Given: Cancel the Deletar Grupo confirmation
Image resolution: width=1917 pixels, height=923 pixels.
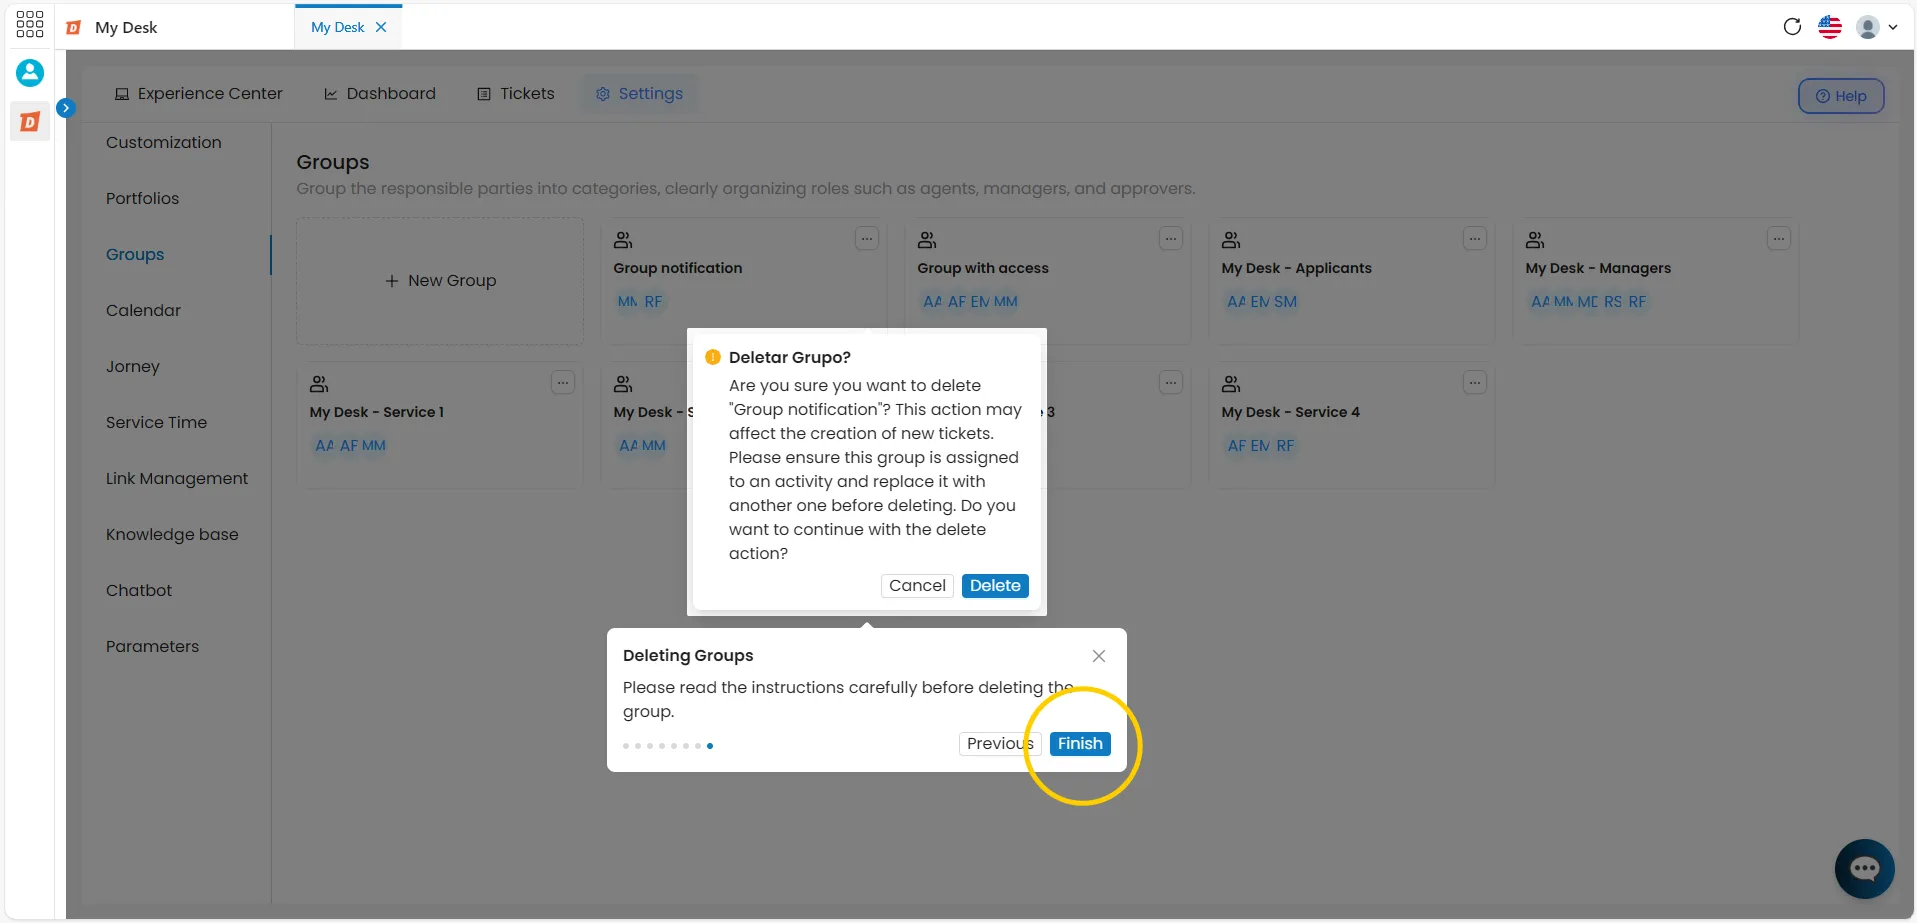Looking at the screenshot, I should pyautogui.click(x=917, y=586).
